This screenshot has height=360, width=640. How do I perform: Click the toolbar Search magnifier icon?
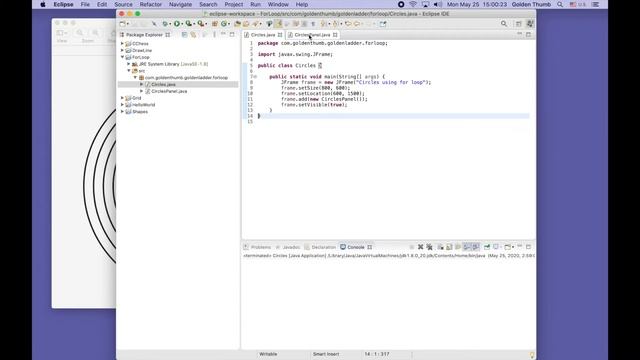(504, 24)
